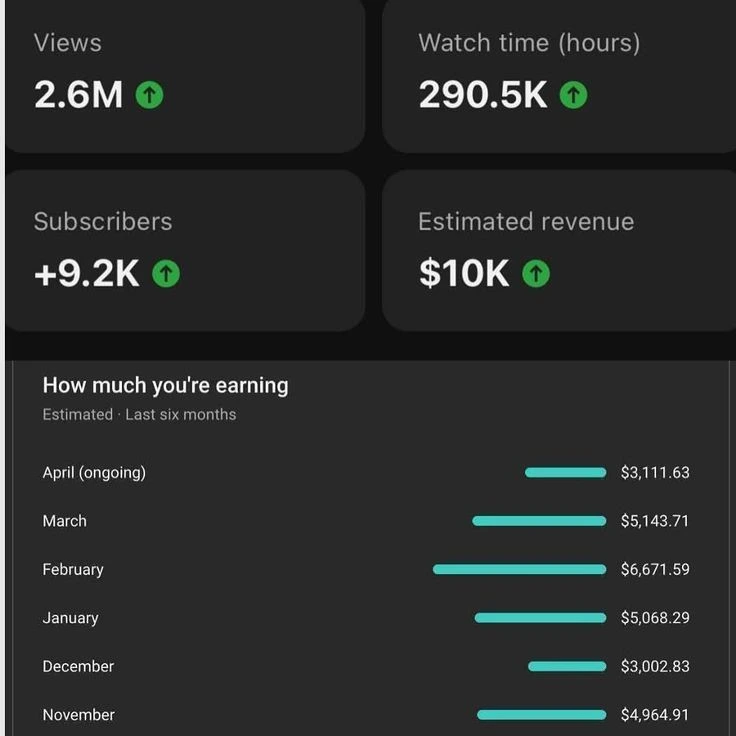Viewport: 736px width, 736px height.
Task: Open the Views metric label
Action: pos(67,43)
